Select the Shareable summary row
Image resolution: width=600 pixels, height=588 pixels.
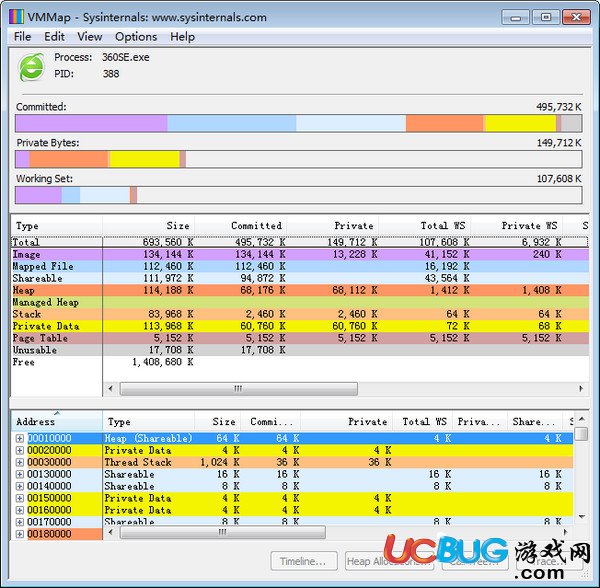pyautogui.click(x=300, y=278)
